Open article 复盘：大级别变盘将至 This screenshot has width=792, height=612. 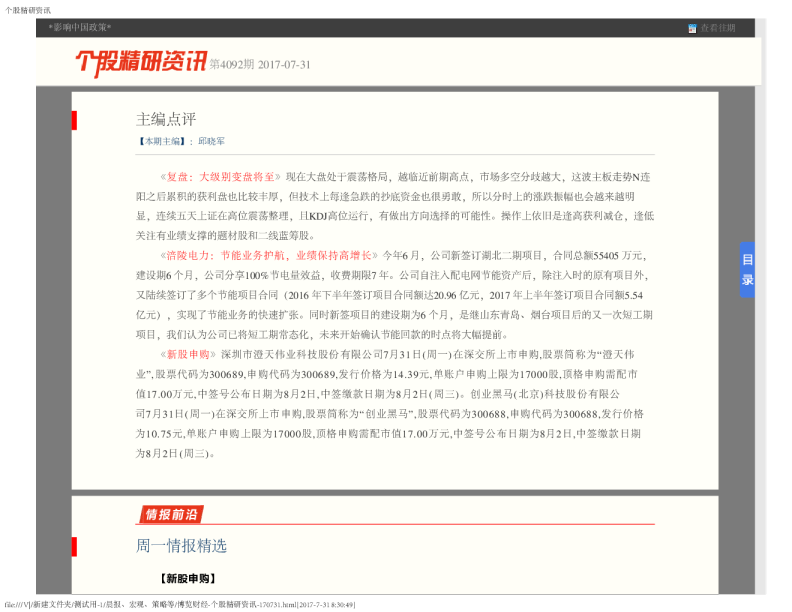220,177
